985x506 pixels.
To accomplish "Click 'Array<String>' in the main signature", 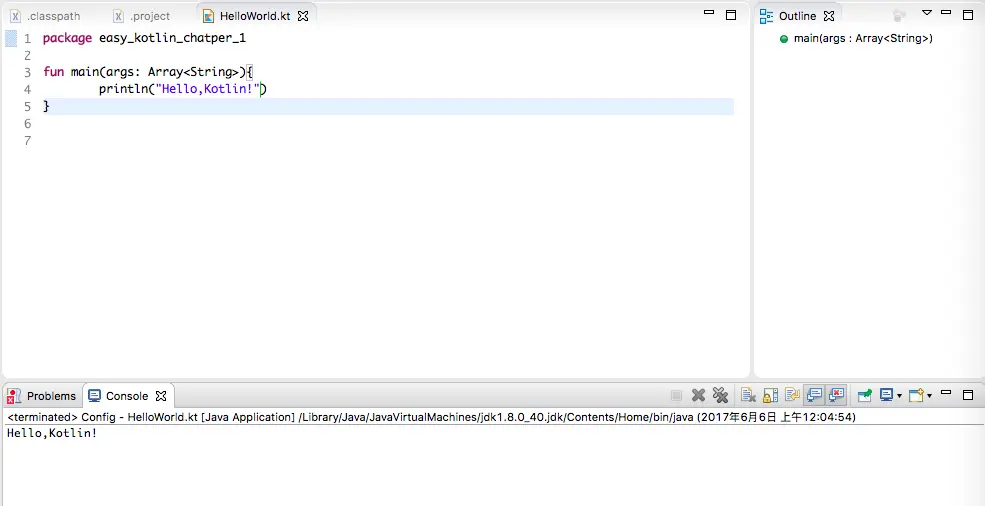I will [x=193, y=72].
